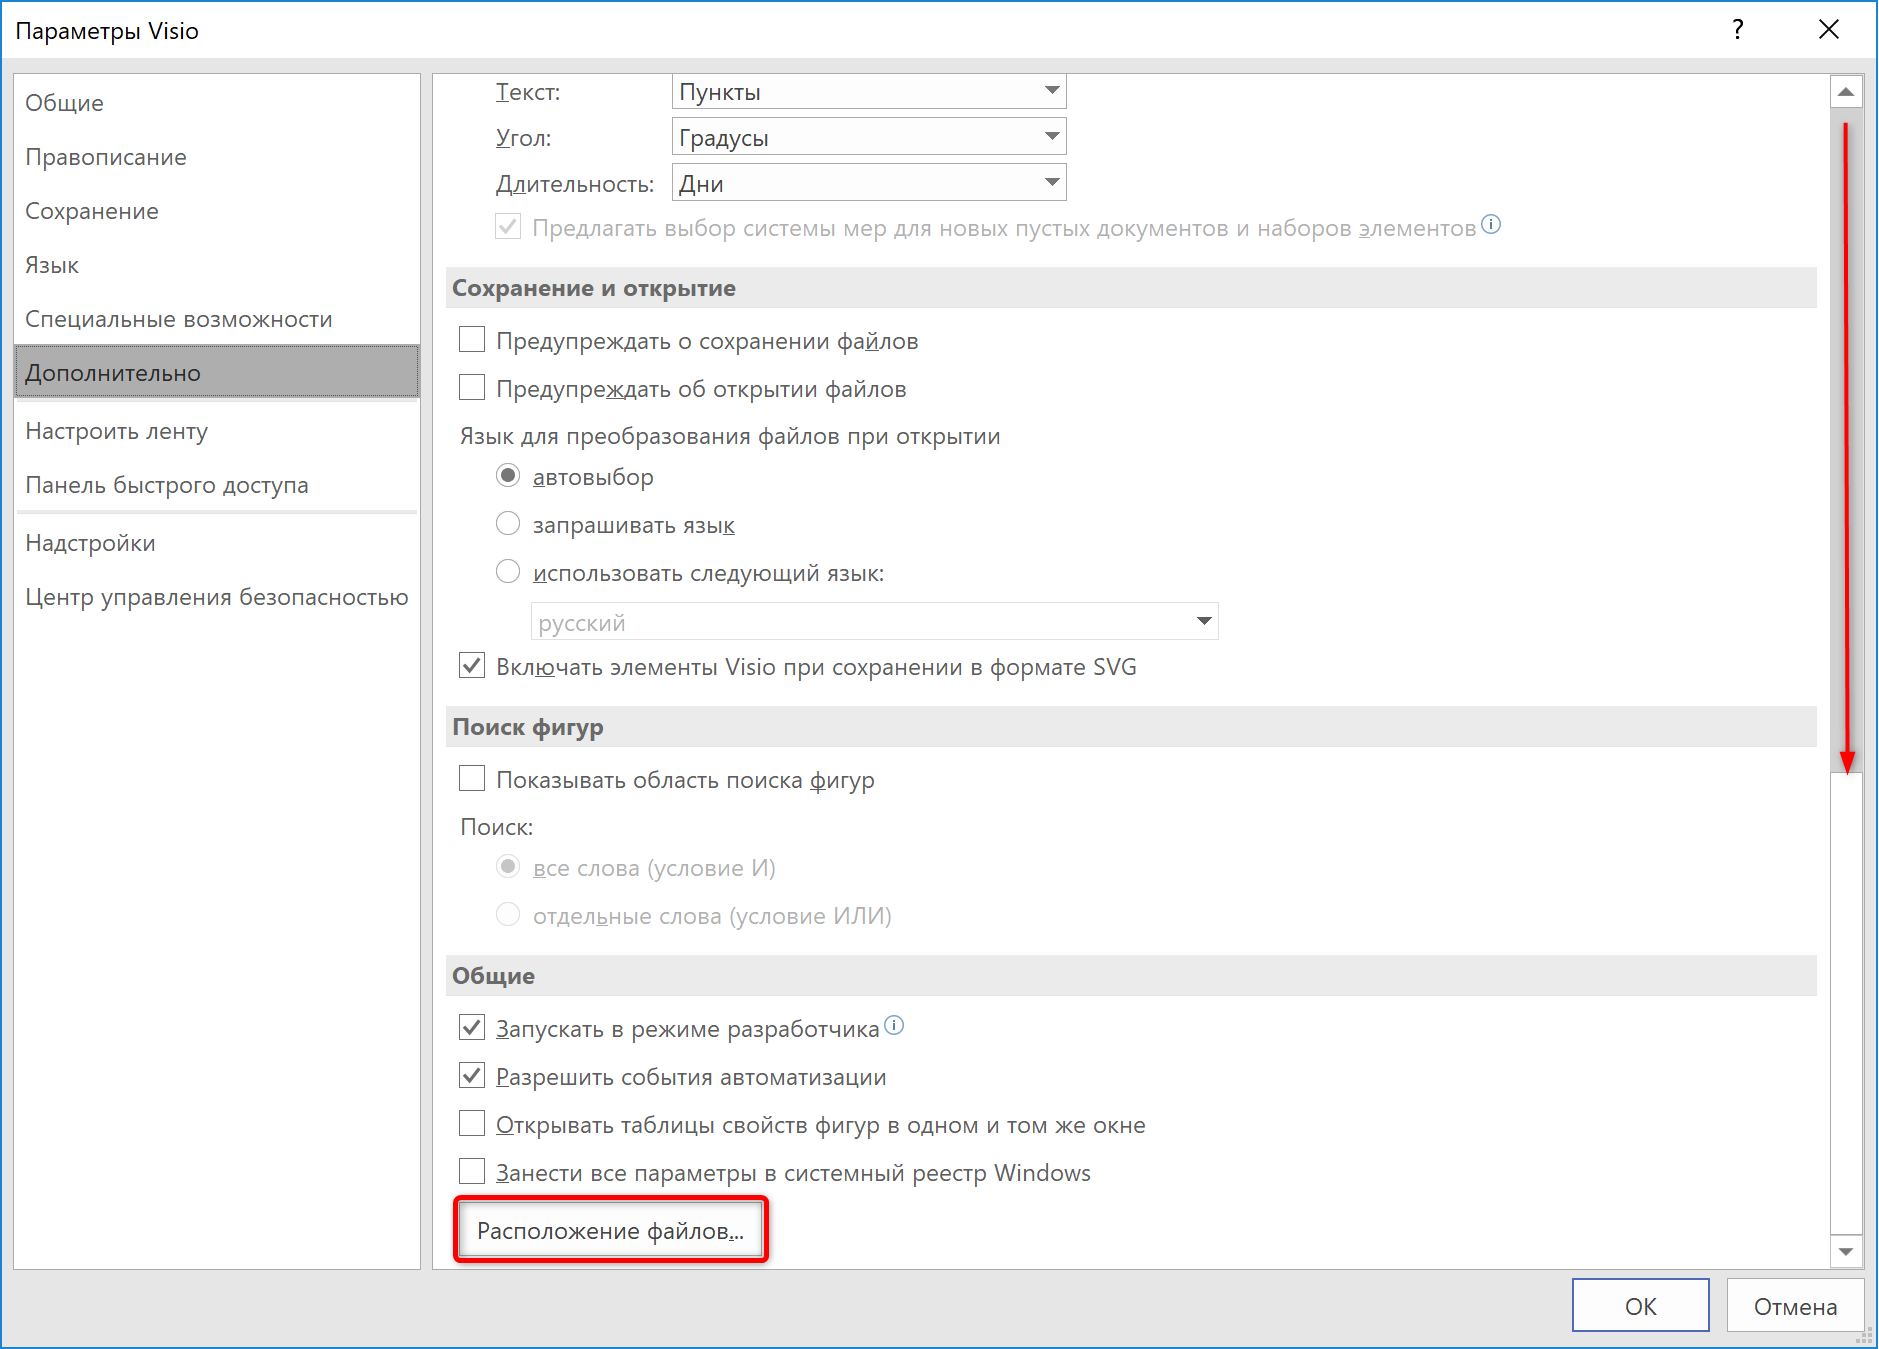Viewport: 1879px width, 1349px height.
Task: Switch to Правописание category
Action: [x=217, y=157]
